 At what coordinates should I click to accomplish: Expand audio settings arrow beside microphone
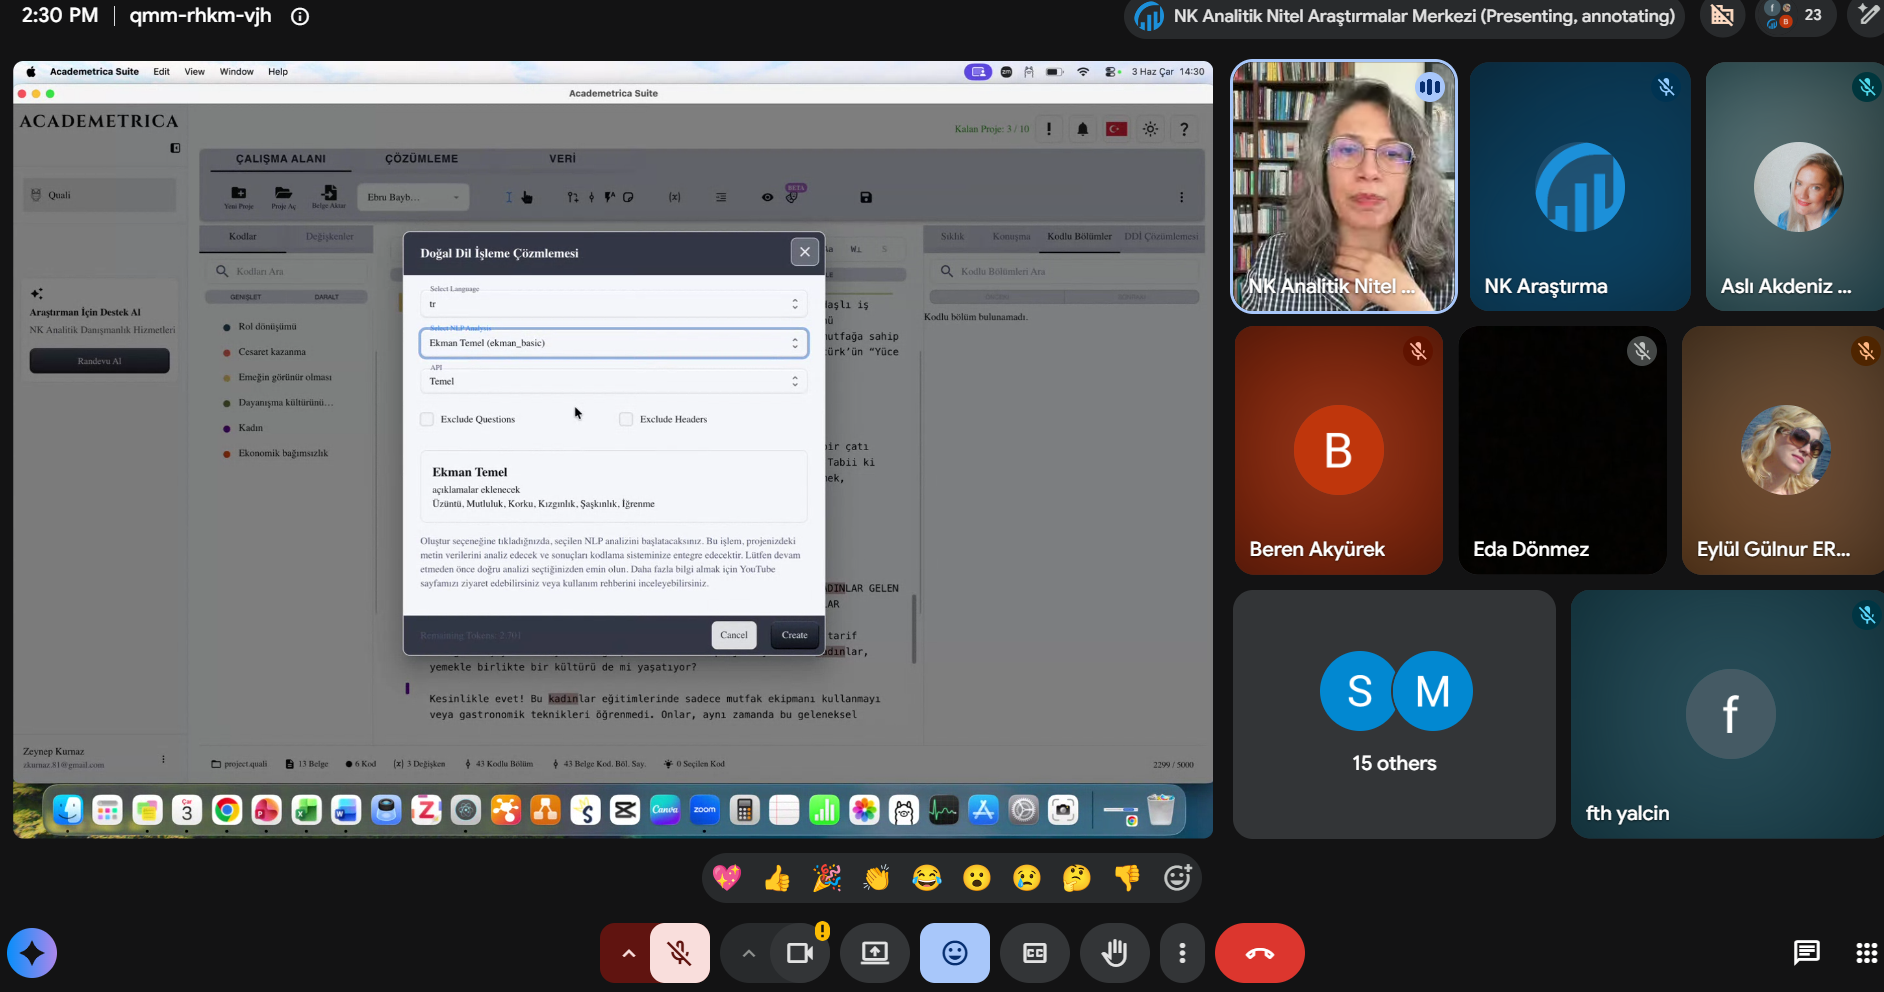(628, 953)
